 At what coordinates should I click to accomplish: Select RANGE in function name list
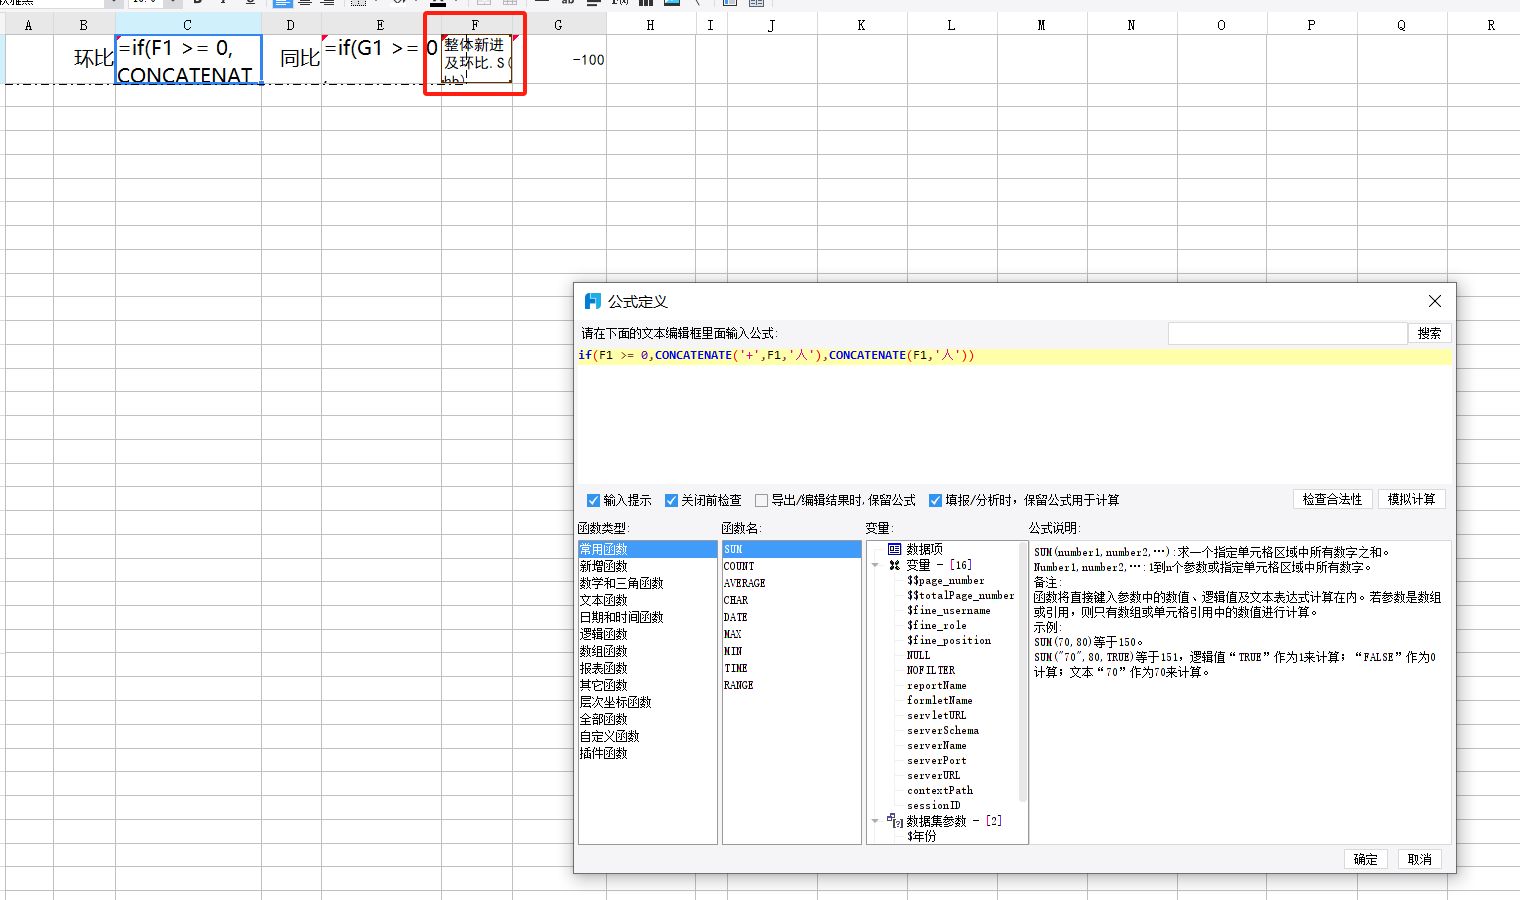click(739, 685)
